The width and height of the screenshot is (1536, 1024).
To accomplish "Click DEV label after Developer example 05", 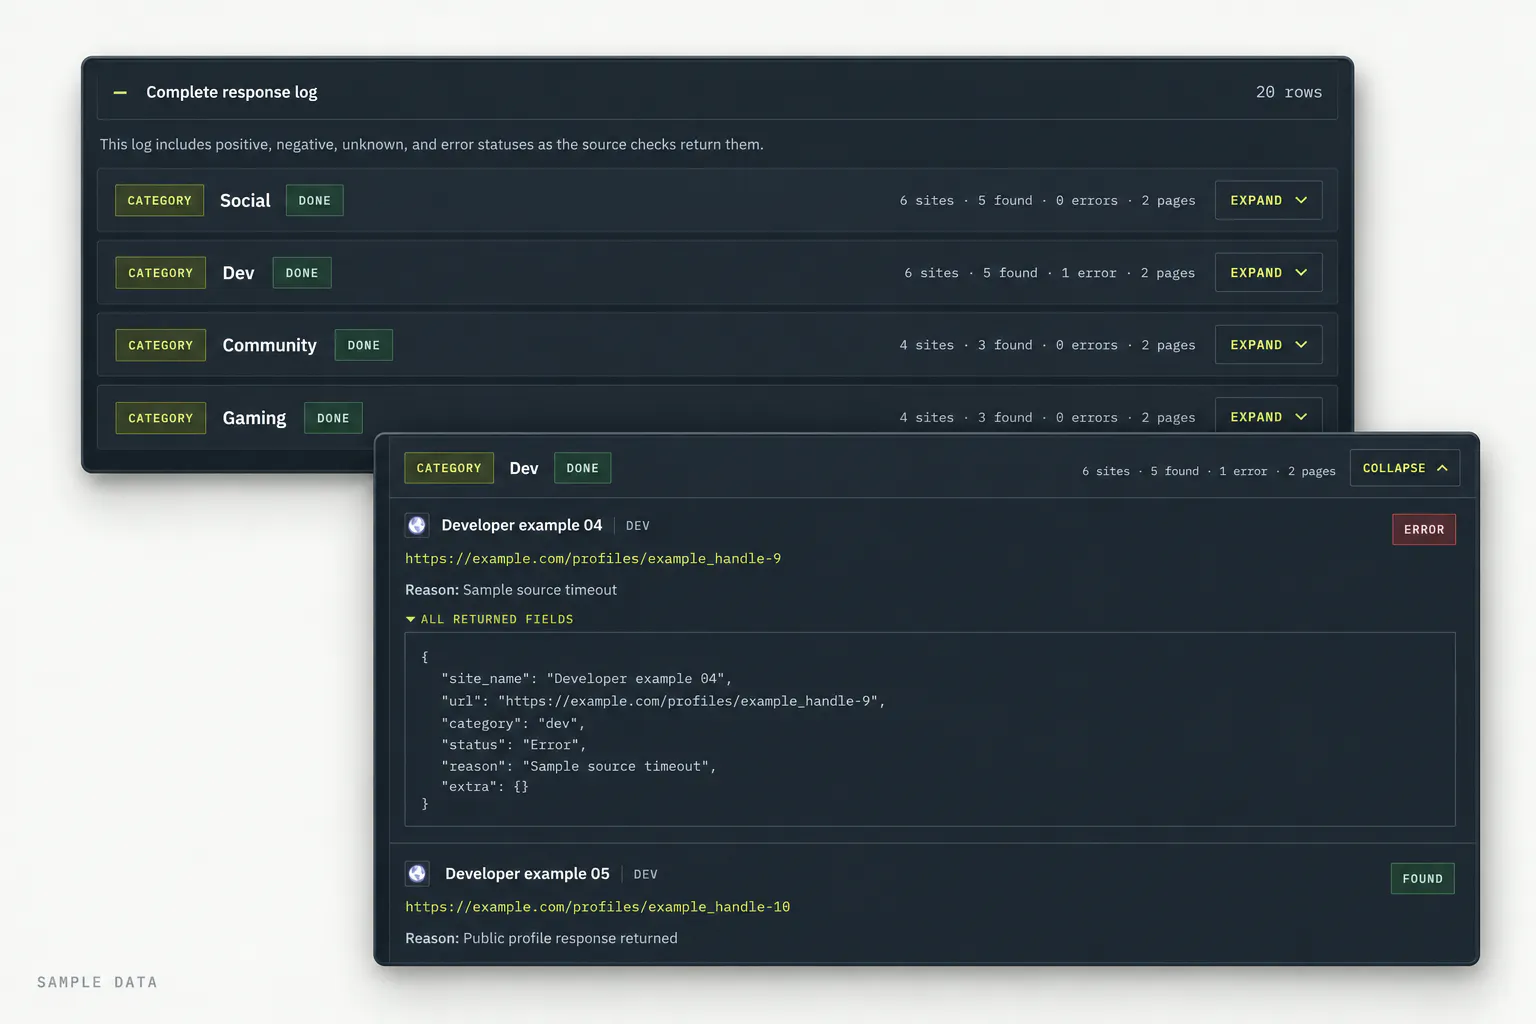I will [646, 875].
